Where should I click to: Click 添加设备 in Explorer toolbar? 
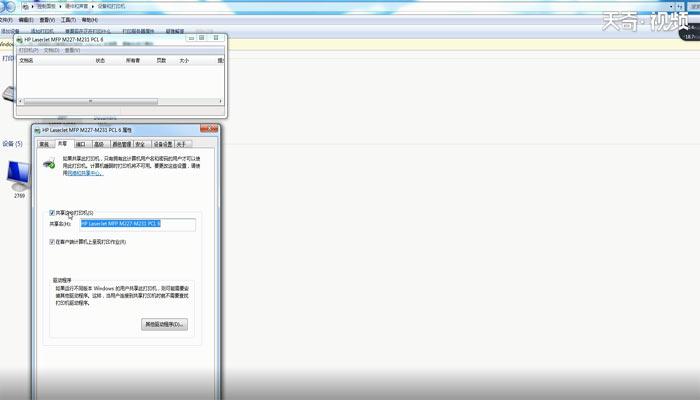click(x=10, y=31)
